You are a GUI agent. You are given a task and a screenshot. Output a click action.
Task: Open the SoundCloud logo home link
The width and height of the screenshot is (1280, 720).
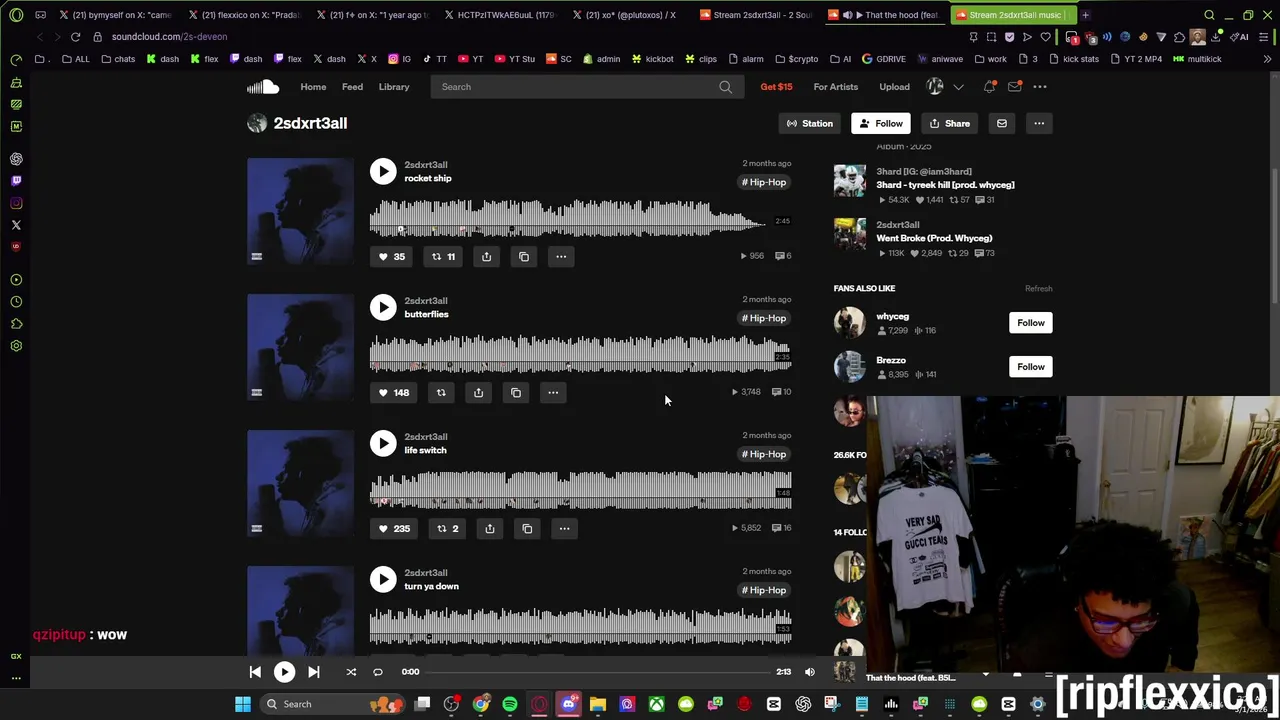pos(263,87)
